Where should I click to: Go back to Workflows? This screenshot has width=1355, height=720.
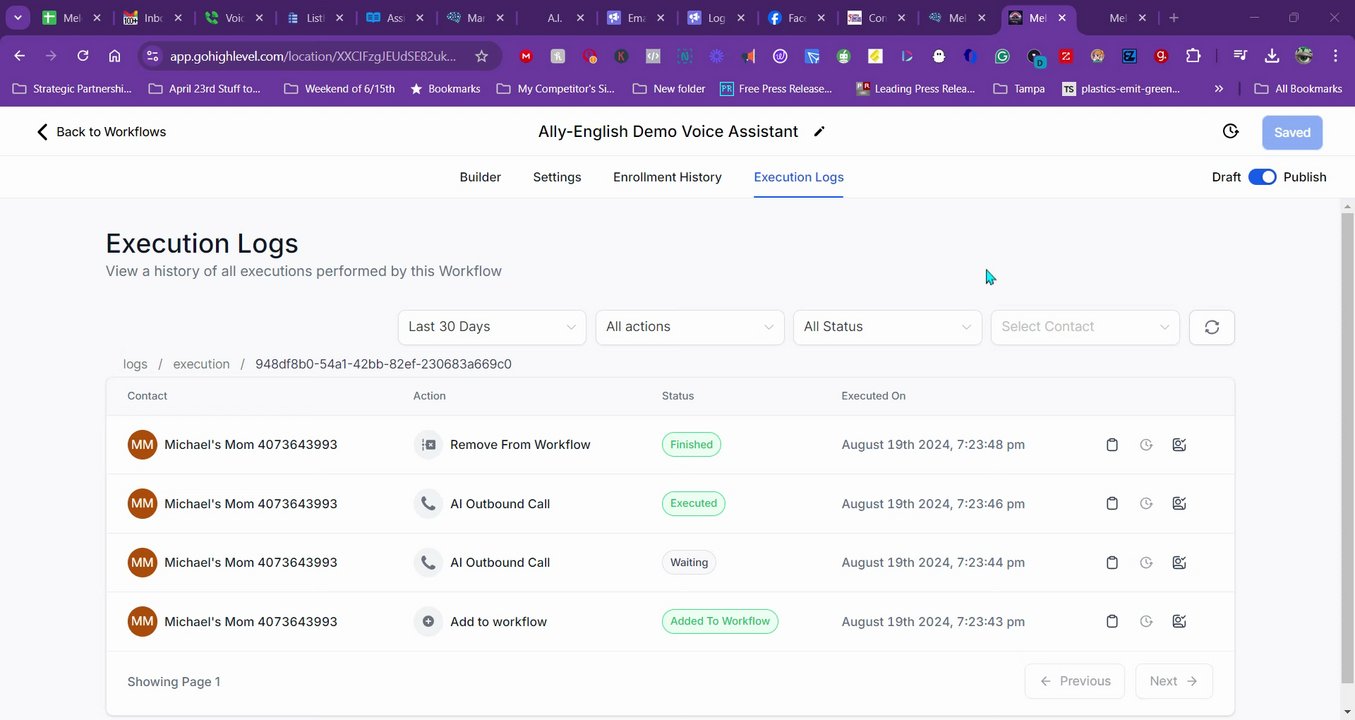click(101, 132)
